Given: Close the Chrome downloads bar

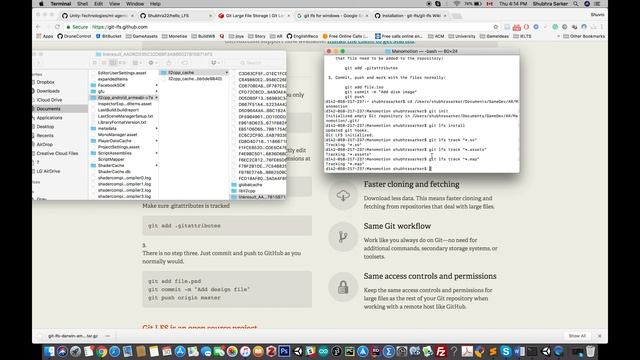Looking at the screenshot, I should (600, 336).
